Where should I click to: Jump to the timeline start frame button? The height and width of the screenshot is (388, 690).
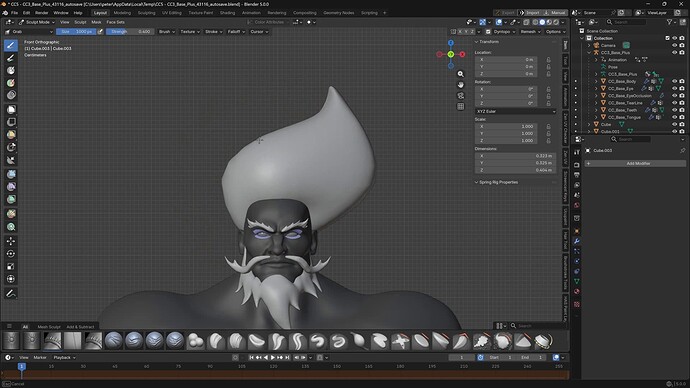251,358
